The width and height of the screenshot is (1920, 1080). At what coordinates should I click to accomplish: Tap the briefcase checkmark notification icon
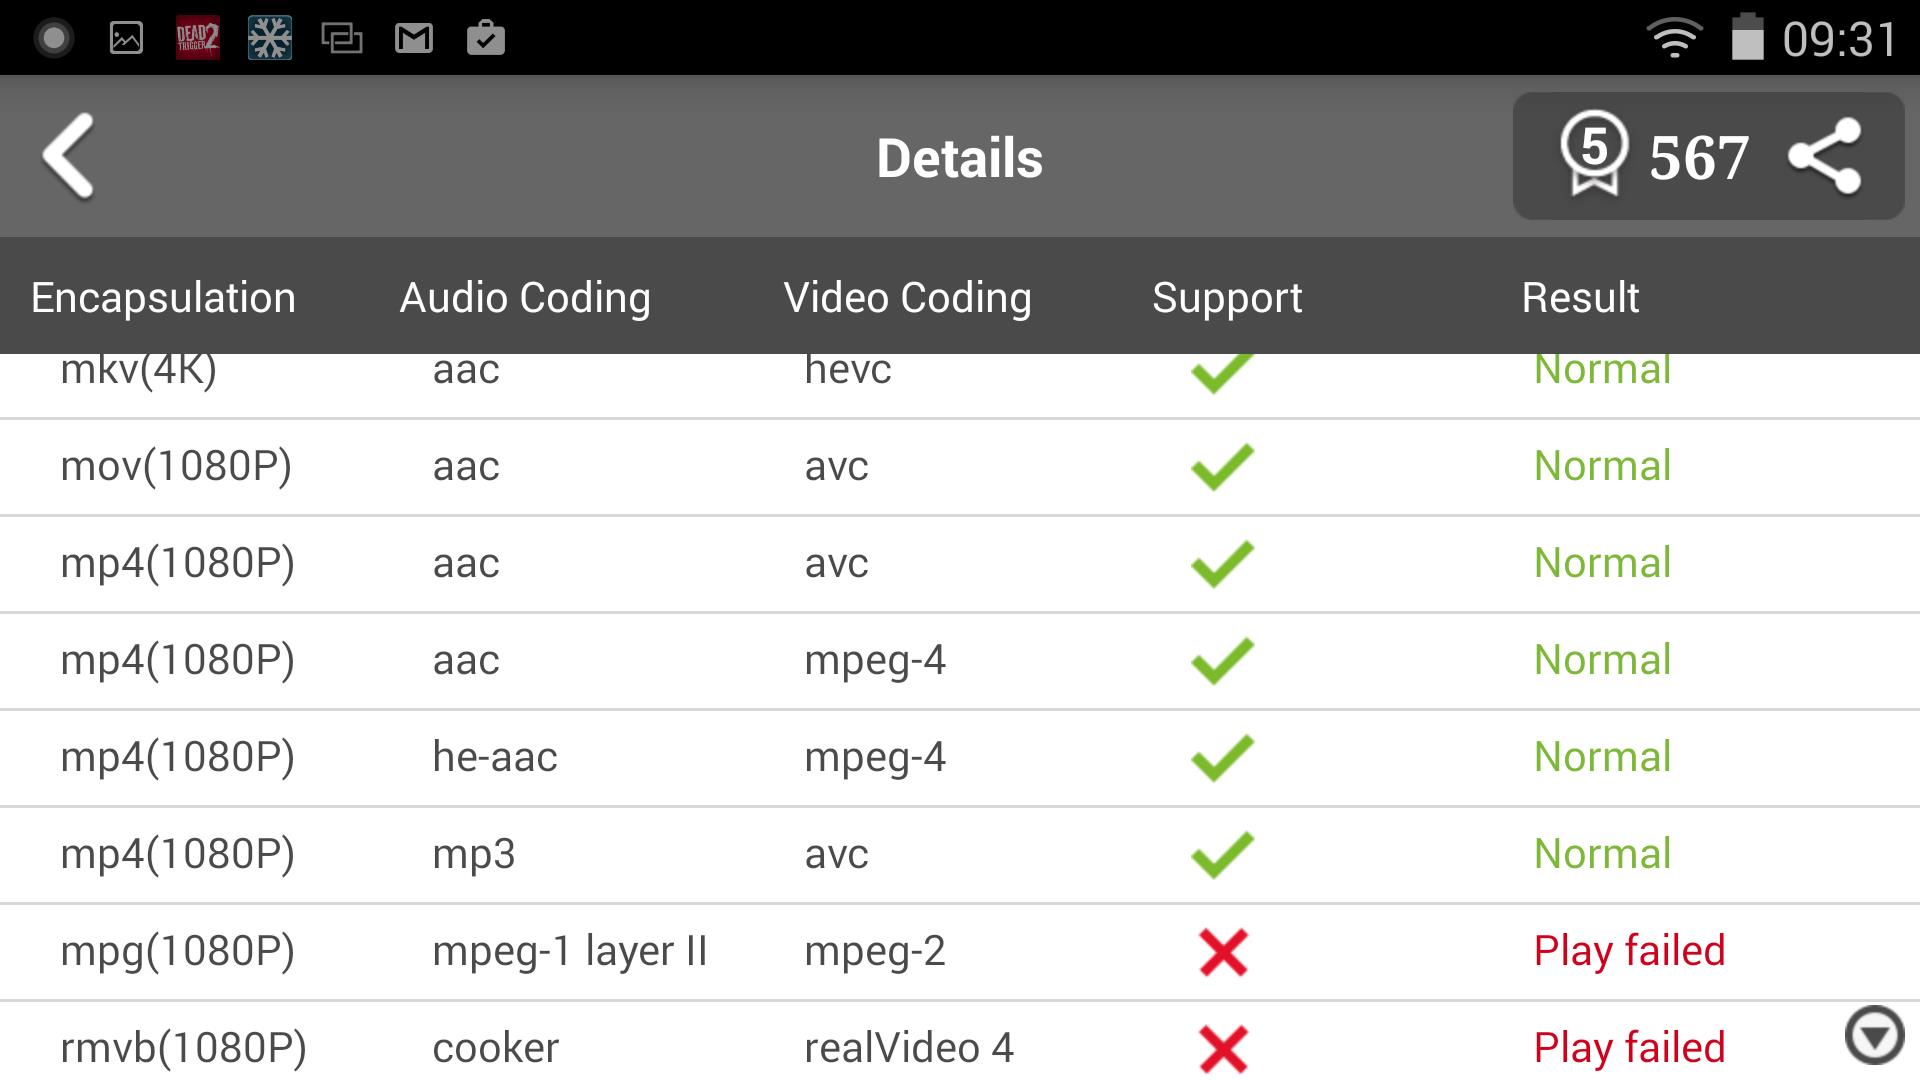click(x=486, y=38)
